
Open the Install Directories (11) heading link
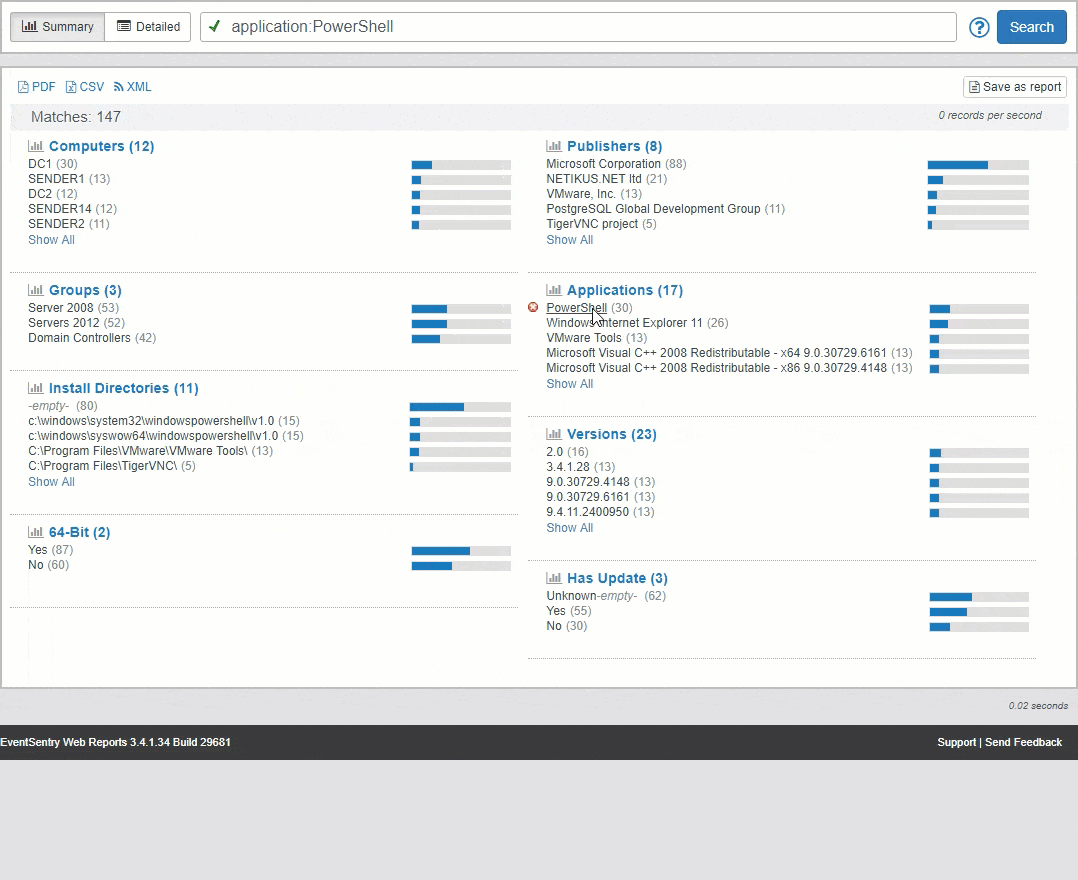(x=124, y=388)
